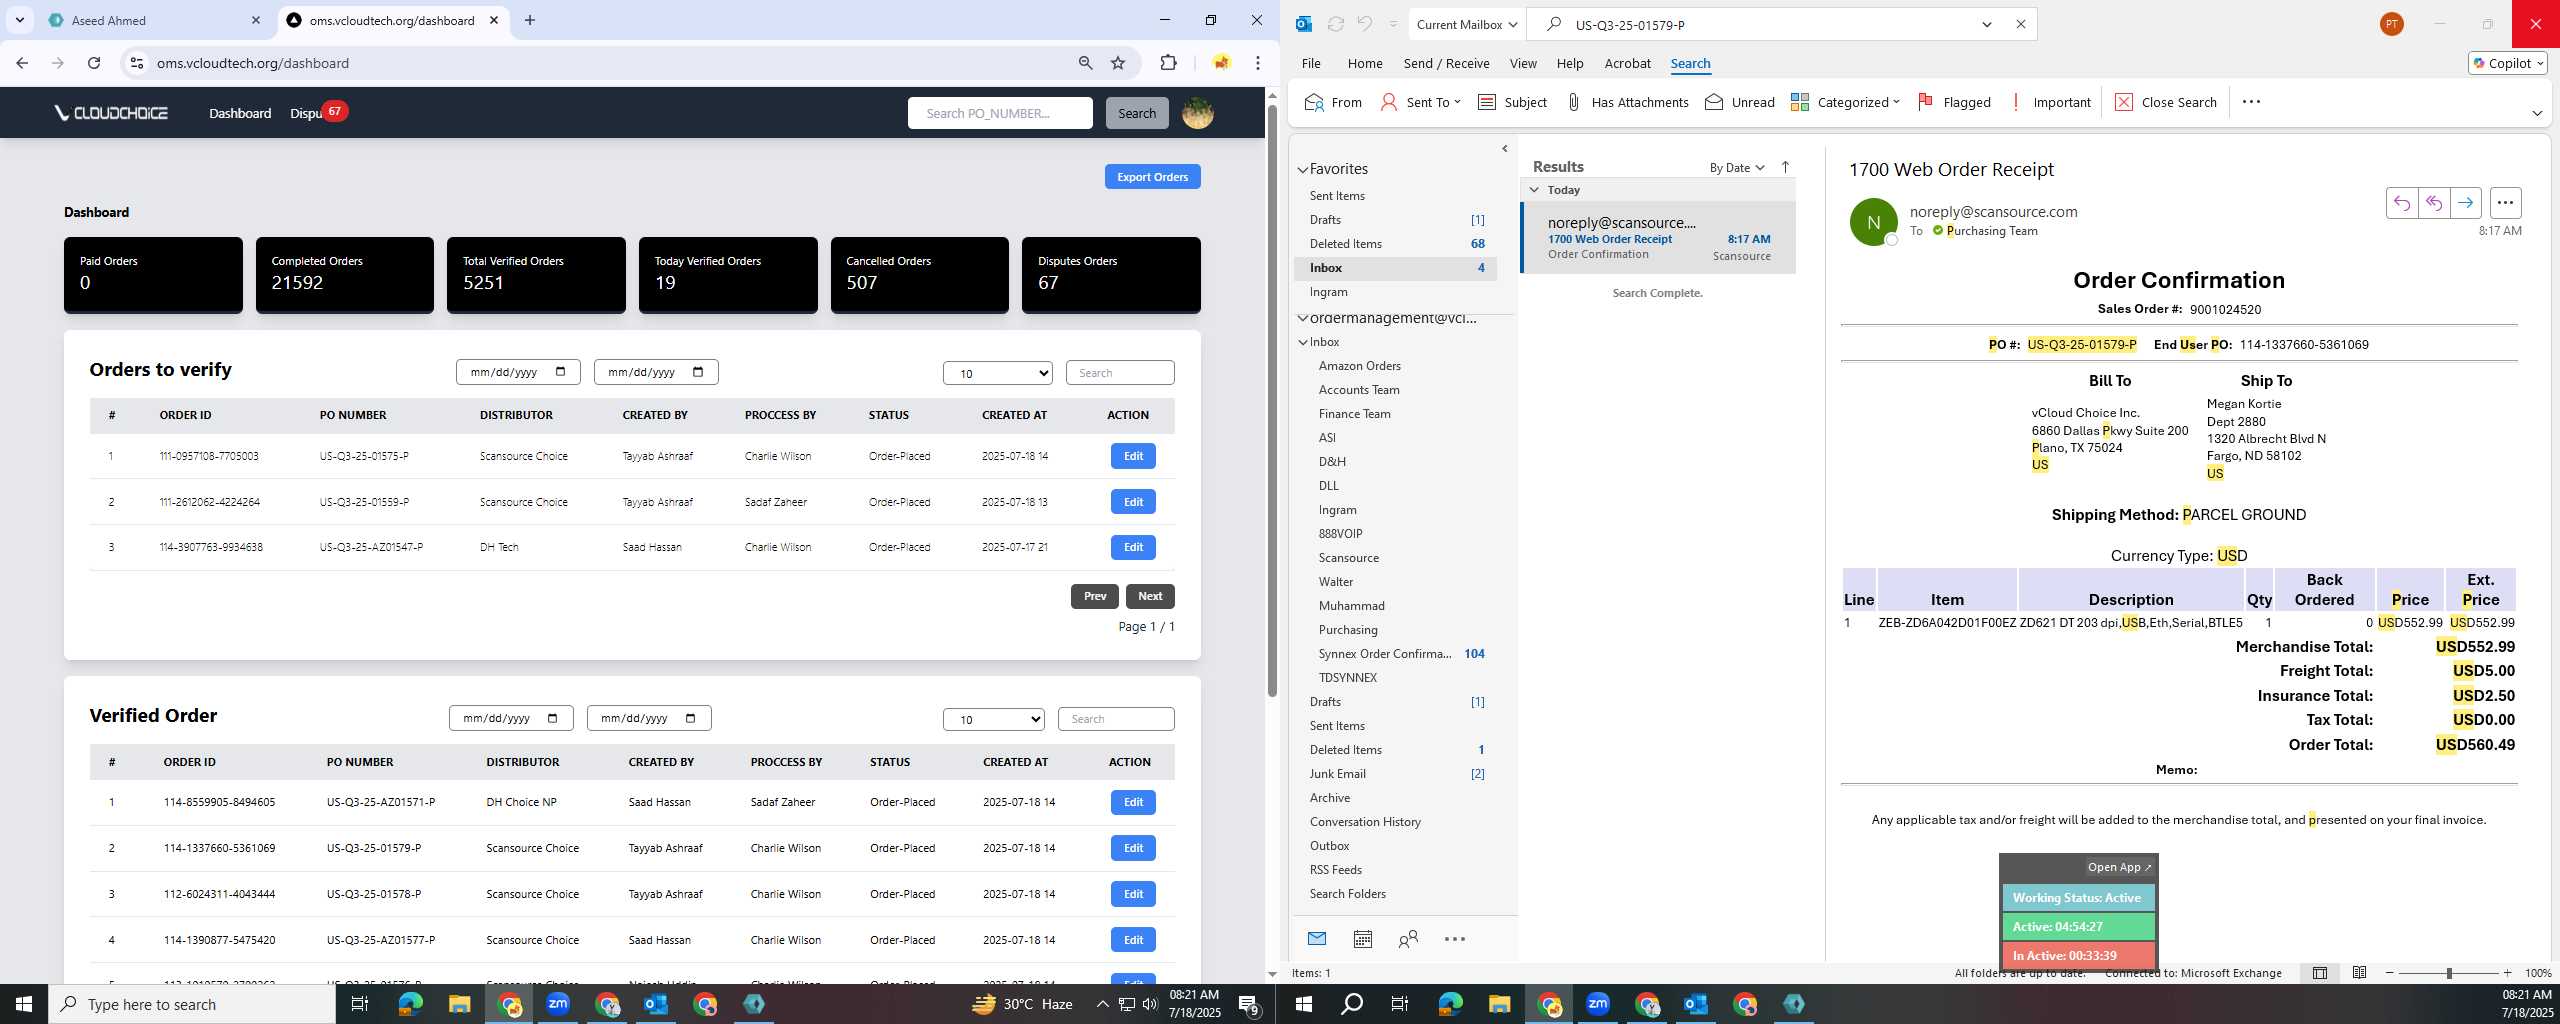Open the Outlook Mail view icon

point(1316,938)
